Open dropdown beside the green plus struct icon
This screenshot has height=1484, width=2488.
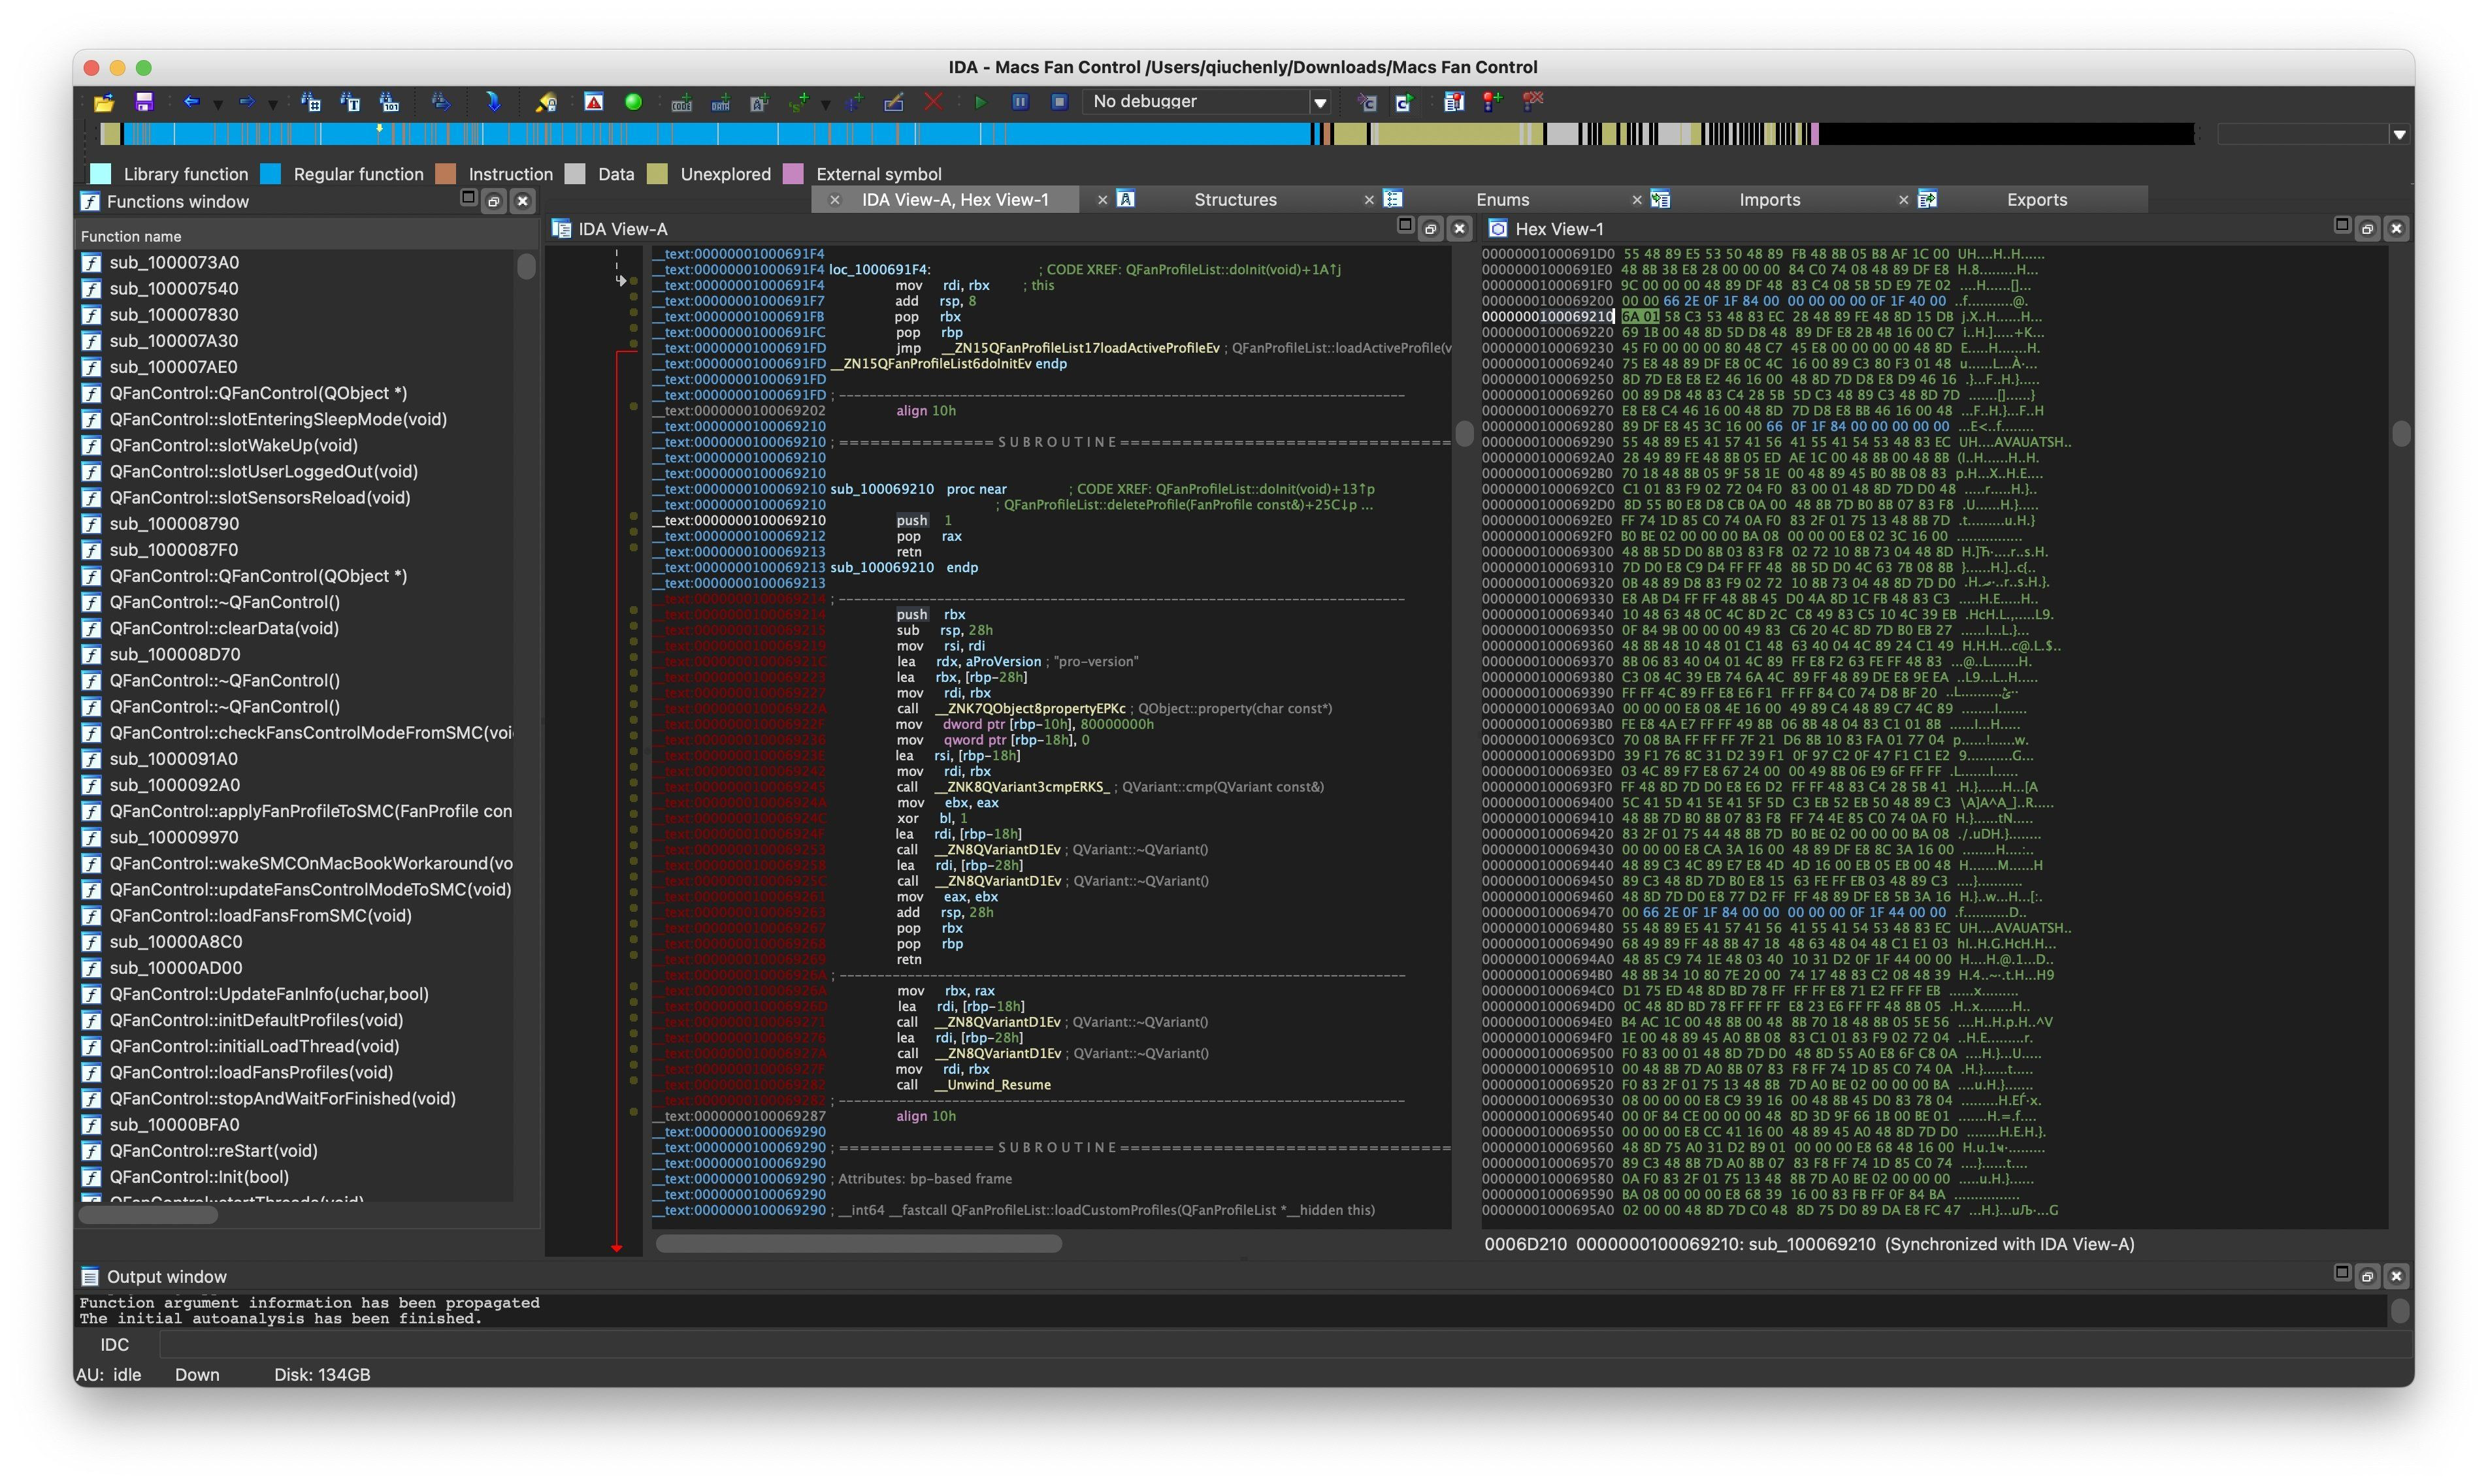pos(825,104)
